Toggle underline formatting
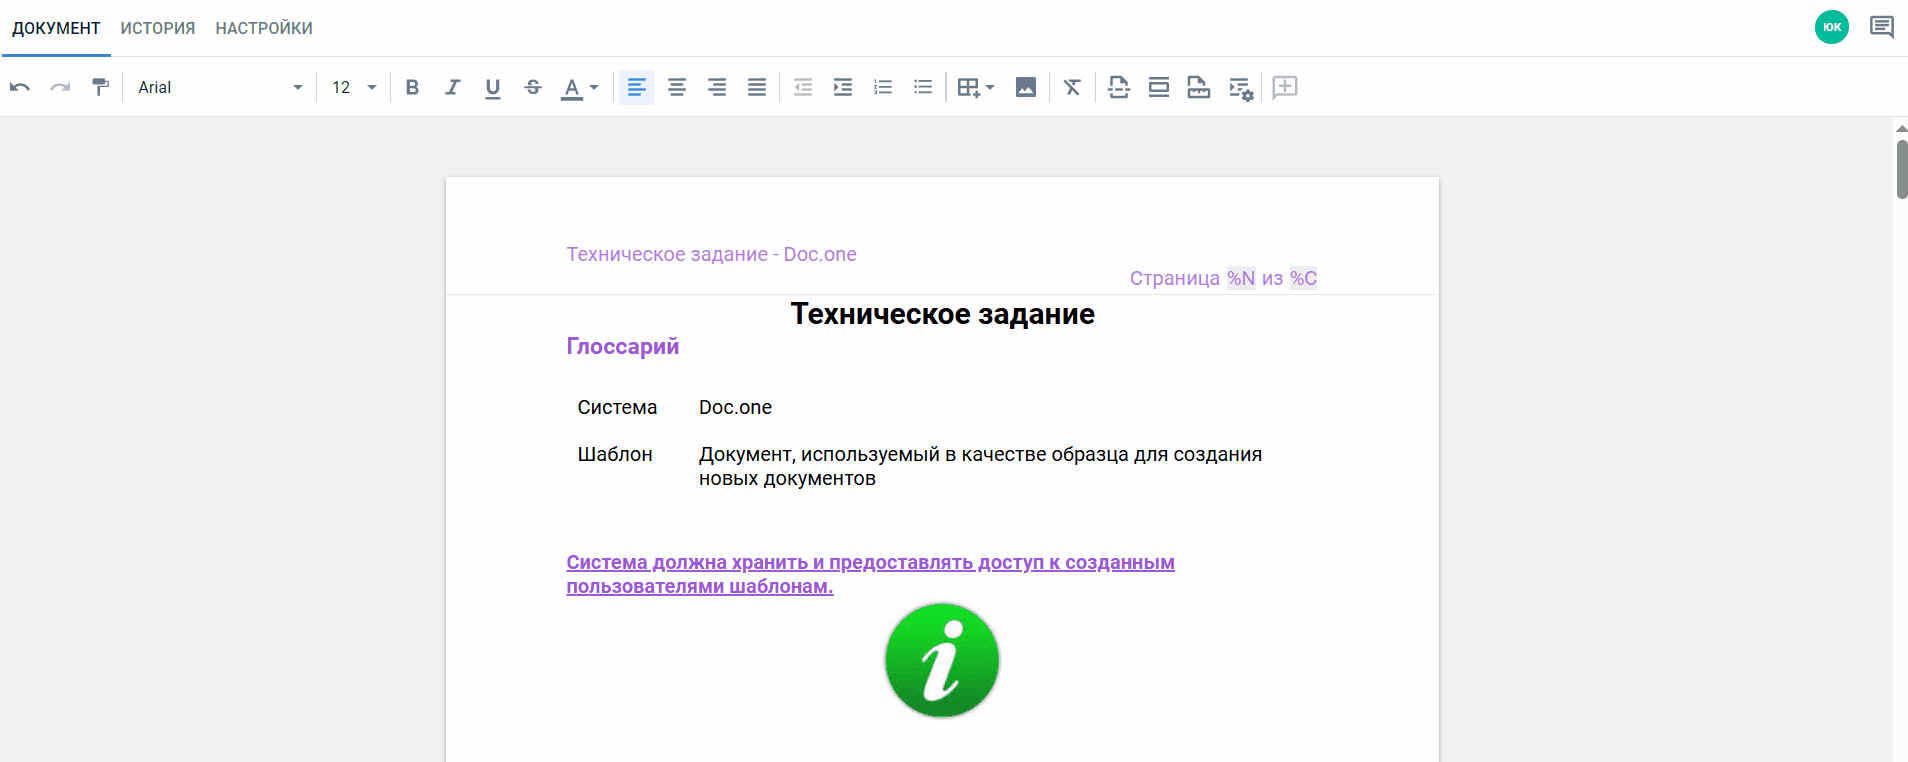Image resolution: width=1908 pixels, height=762 pixels. (x=492, y=88)
